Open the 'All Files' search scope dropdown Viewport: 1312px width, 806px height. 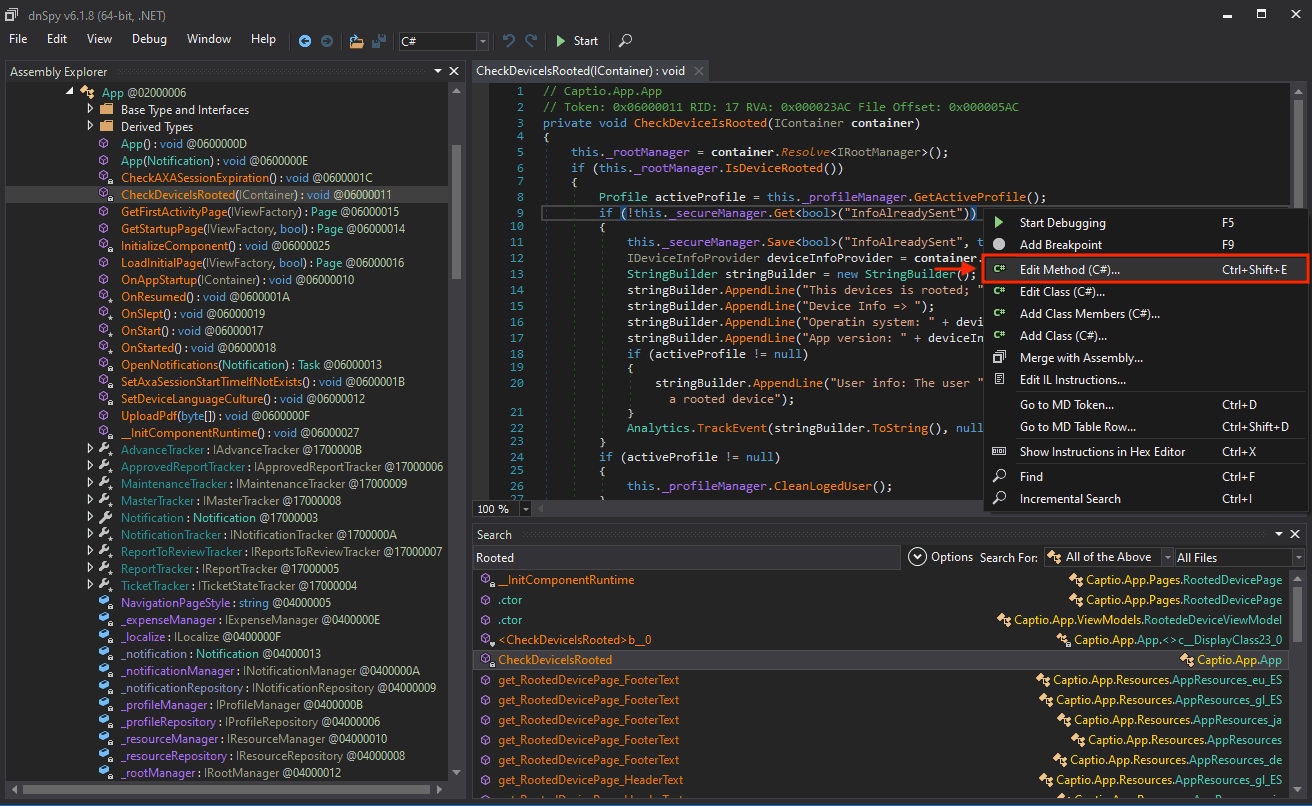pos(1298,557)
